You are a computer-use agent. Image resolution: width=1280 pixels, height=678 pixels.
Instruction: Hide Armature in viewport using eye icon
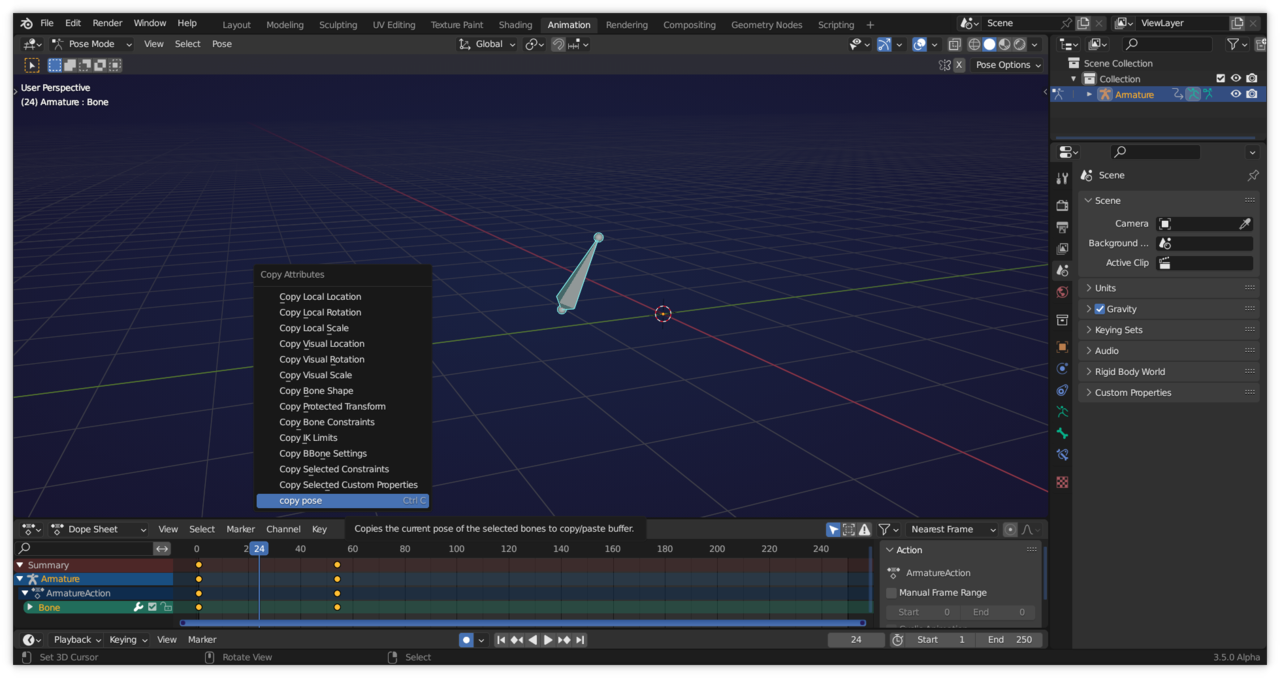coord(1236,94)
